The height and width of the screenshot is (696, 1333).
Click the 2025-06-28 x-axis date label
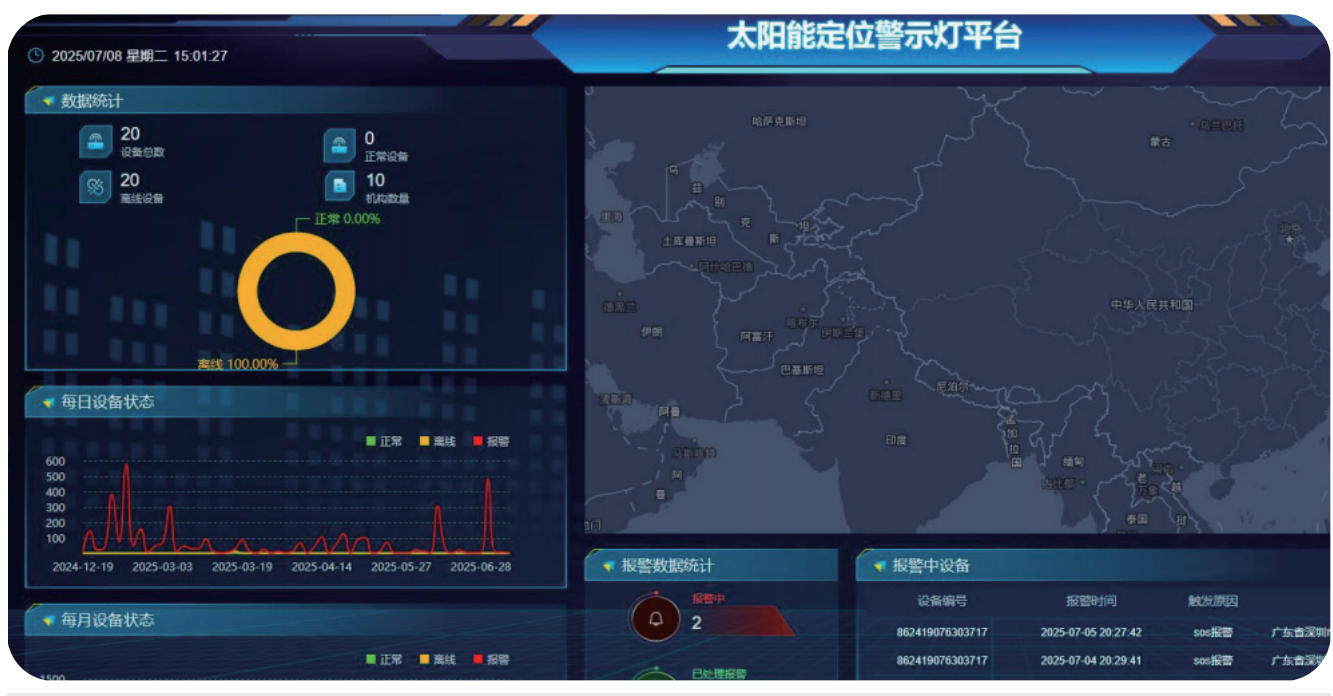(x=480, y=567)
